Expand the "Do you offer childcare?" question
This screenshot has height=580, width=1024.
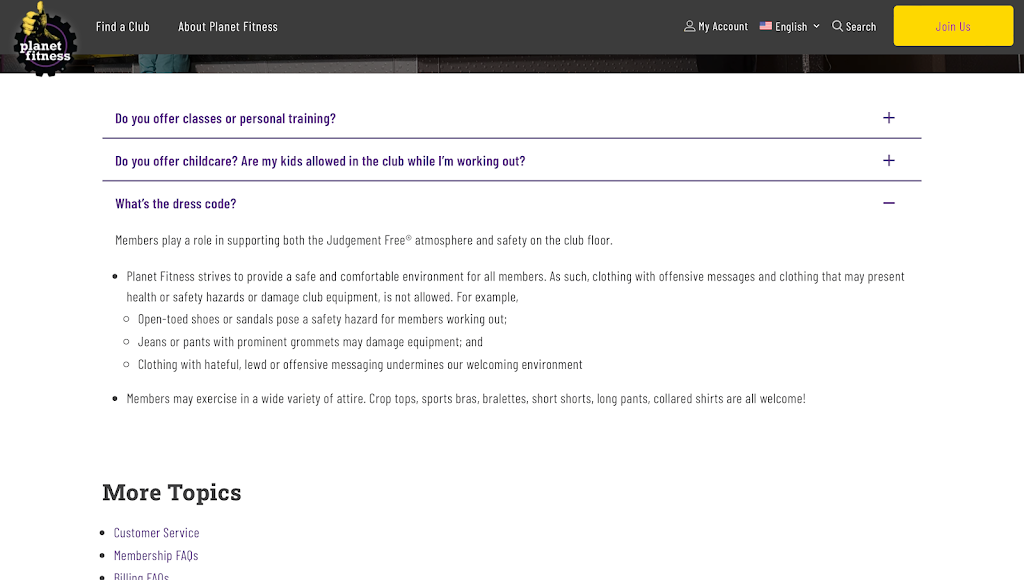pyautogui.click(x=320, y=161)
